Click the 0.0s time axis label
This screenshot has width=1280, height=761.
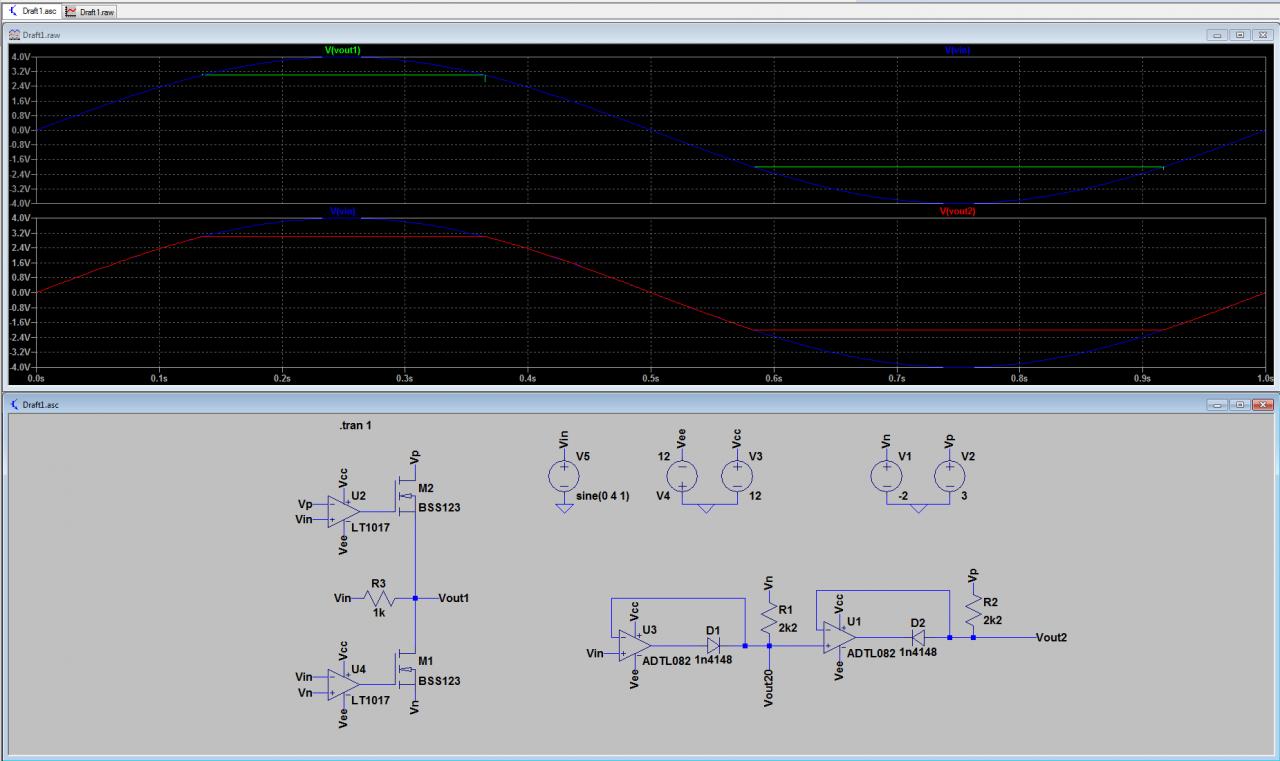click(38, 379)
